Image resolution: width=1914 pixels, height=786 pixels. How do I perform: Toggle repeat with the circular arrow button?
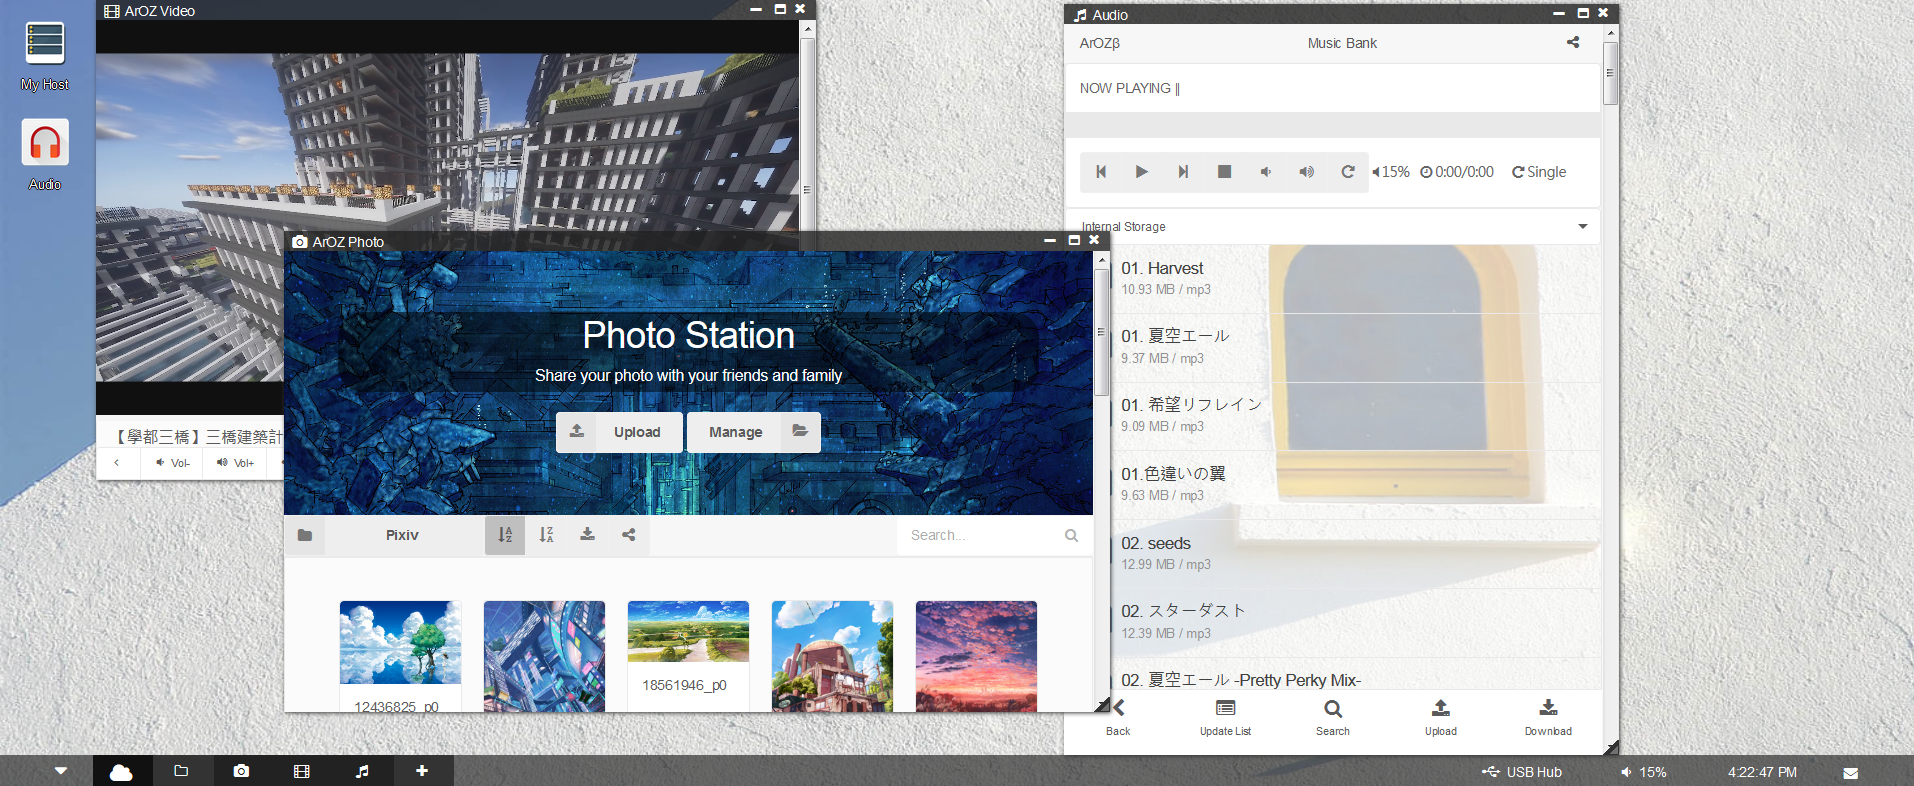pyautogui.click(x=1348, y=172)
